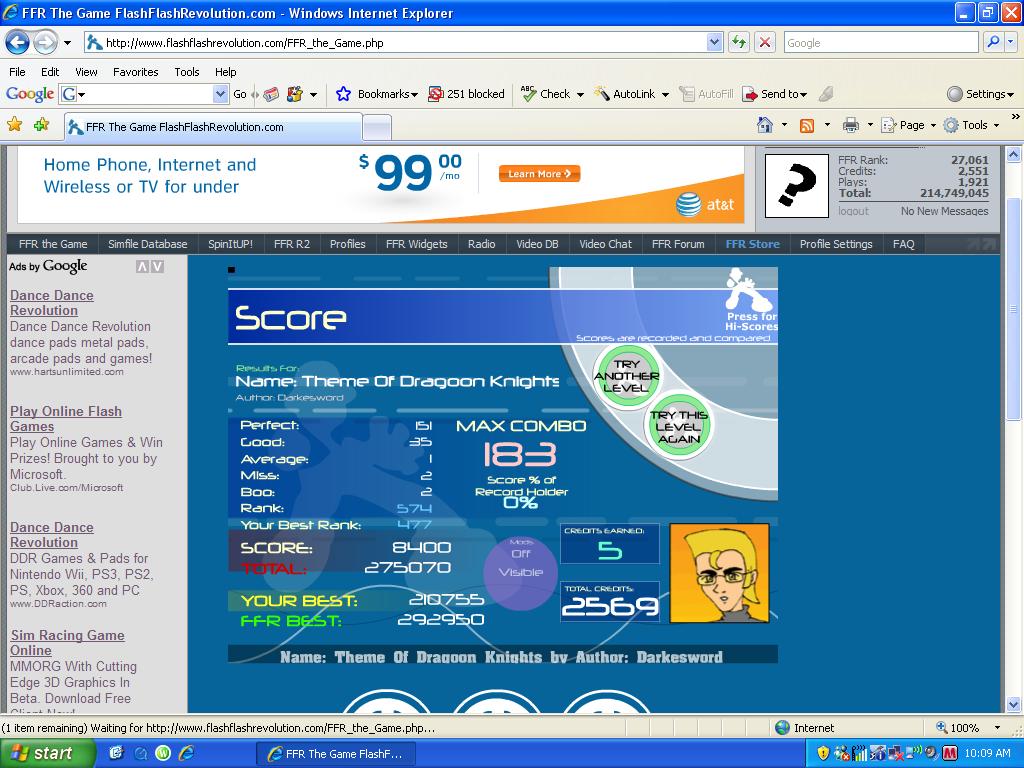Click the Print page icon
1024x768 pixels.
coord(850,125)
